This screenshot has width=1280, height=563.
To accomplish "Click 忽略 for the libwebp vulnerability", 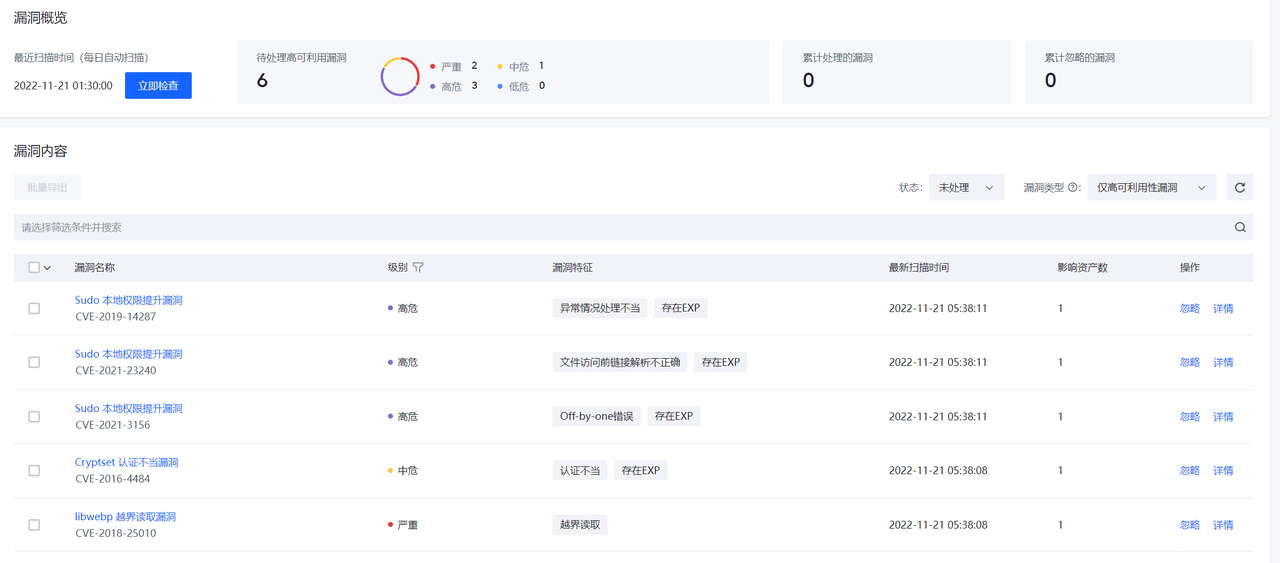I will coord(1189,525).
